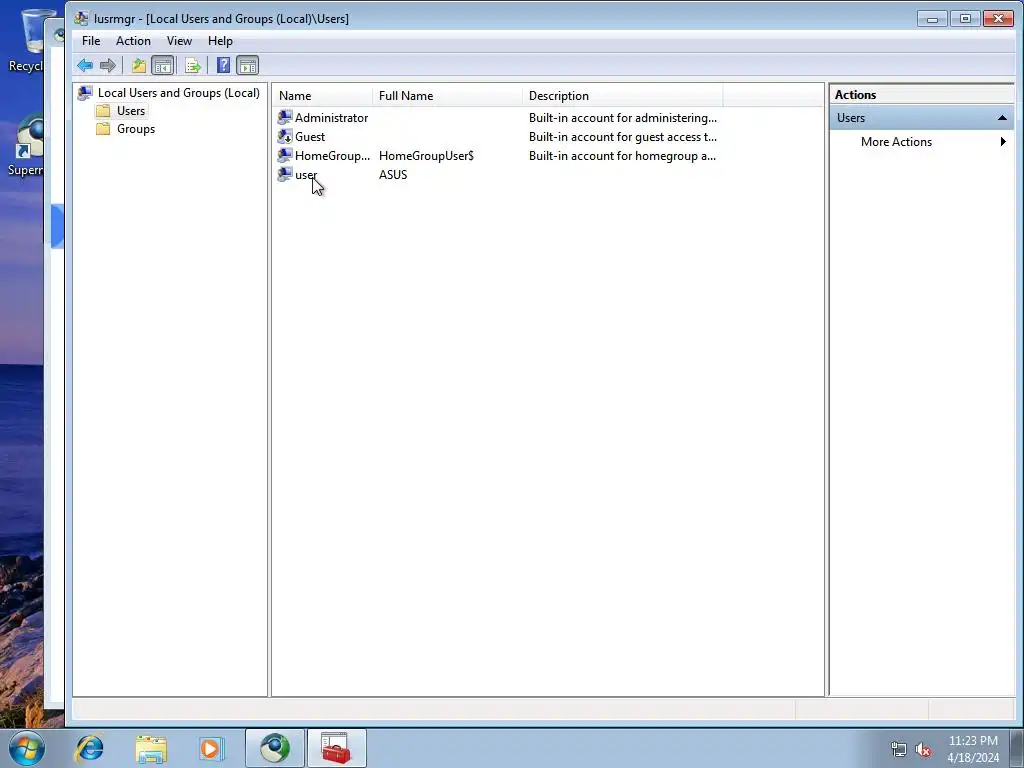Click the Forward arrow toolbar icon
Screen dimensions: 1024x768
[108, 65]
